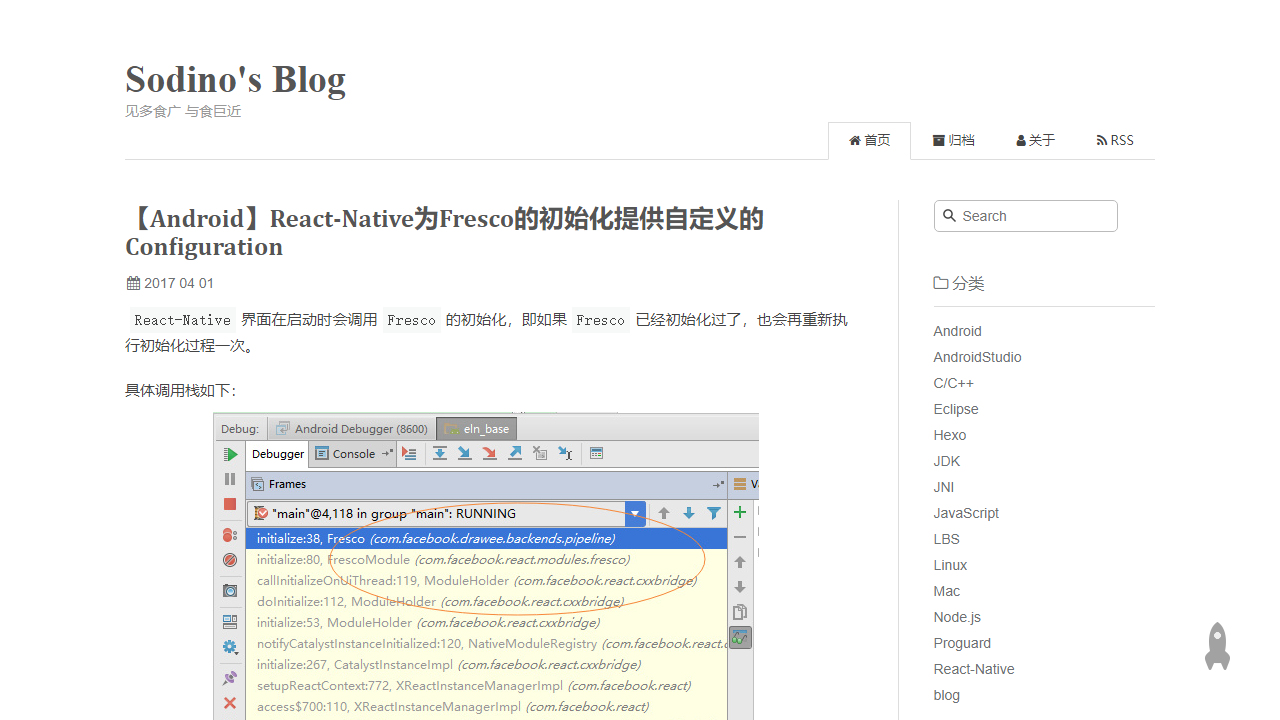The height and width of the screenshot is (720, 1280).
Task: Open the 关于 tab
Action: click(1036, 140)
